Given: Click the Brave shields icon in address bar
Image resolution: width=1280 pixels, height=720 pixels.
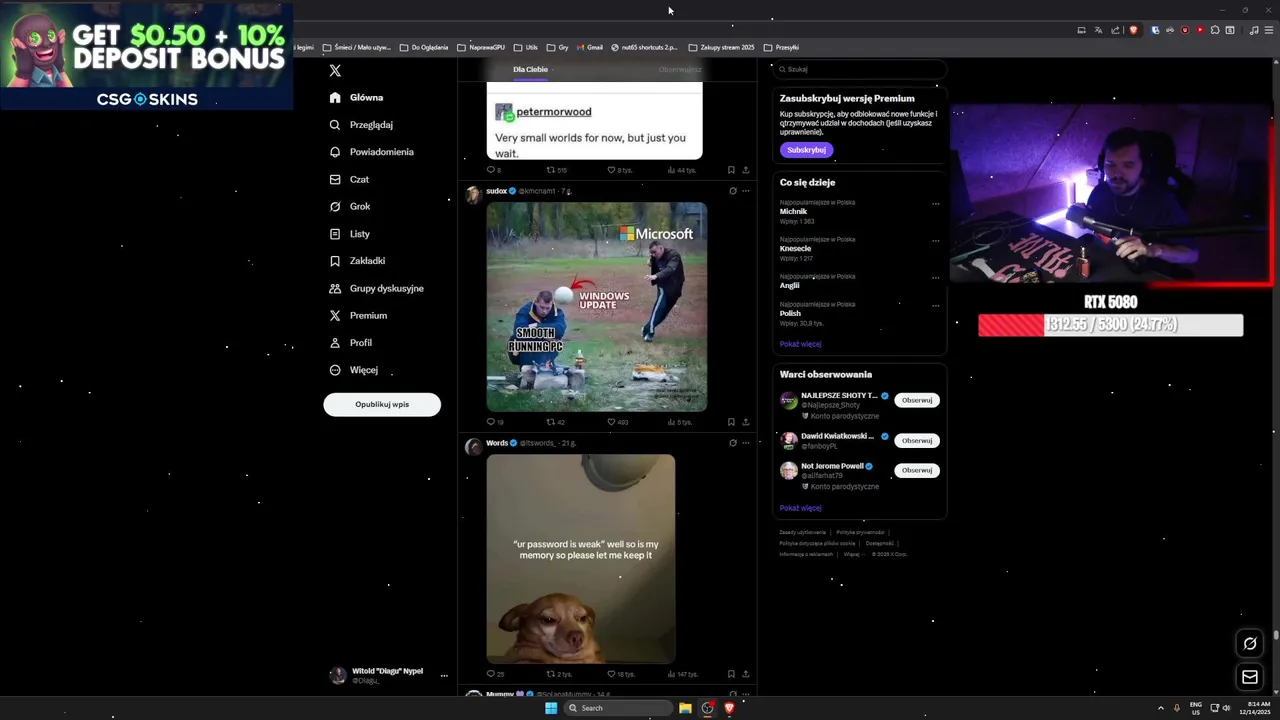Looking at the screenshot, I should pos(1133,30).
